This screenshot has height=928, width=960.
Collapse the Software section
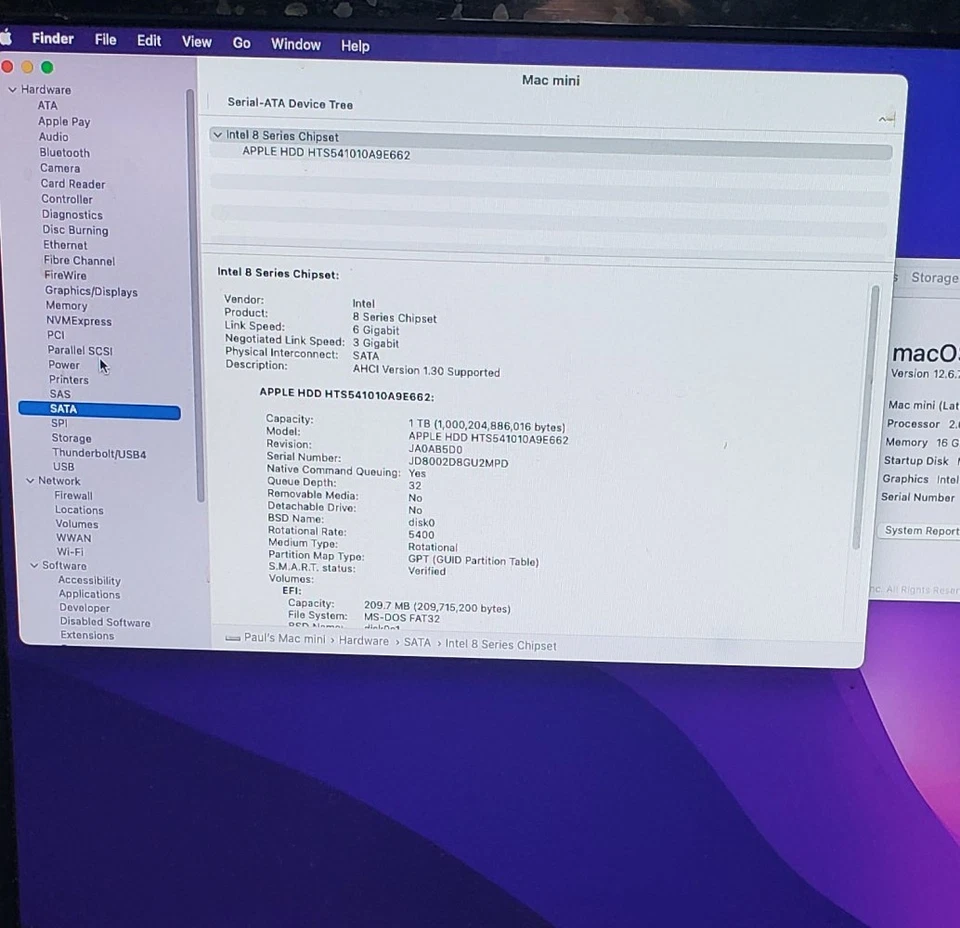coord(34,565)
